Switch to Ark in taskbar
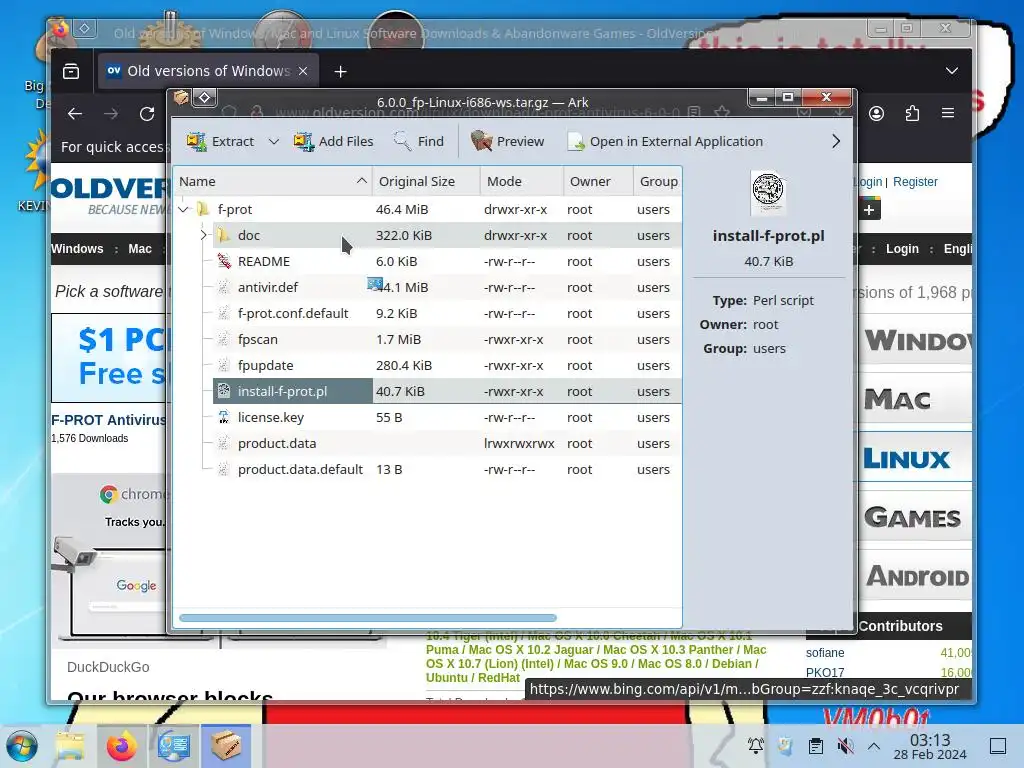 click(226, 746)
